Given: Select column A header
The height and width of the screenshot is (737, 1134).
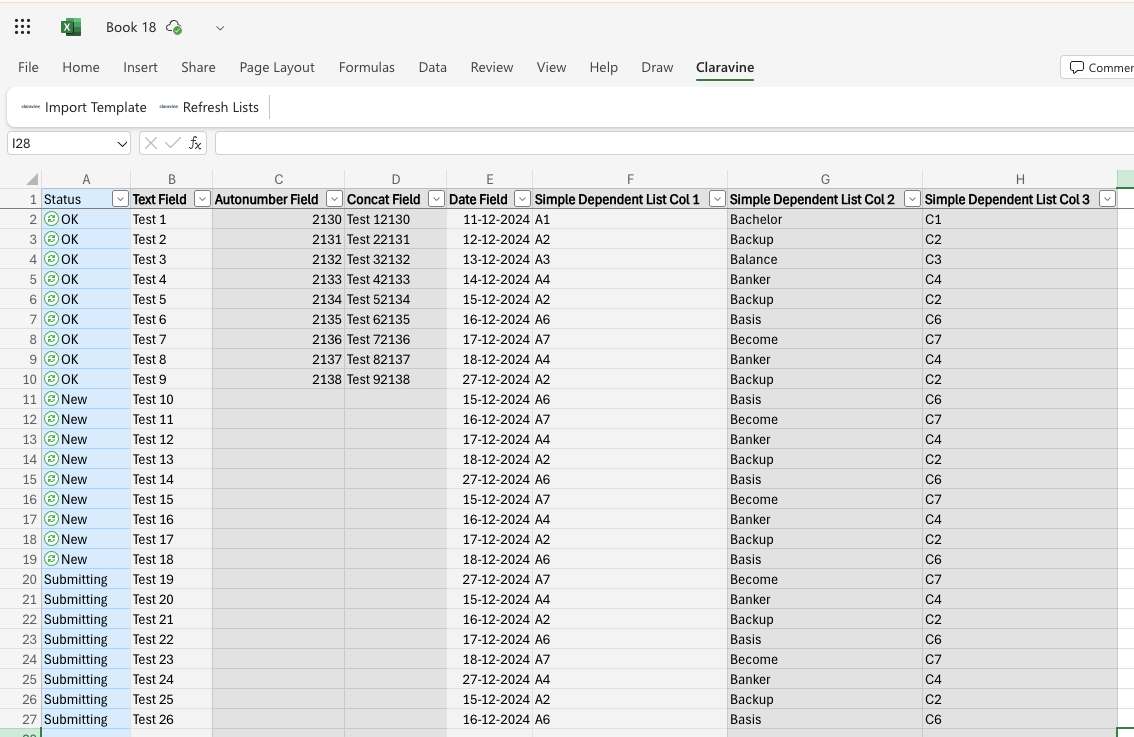Looking at the screenshot, I should [86, 179].
